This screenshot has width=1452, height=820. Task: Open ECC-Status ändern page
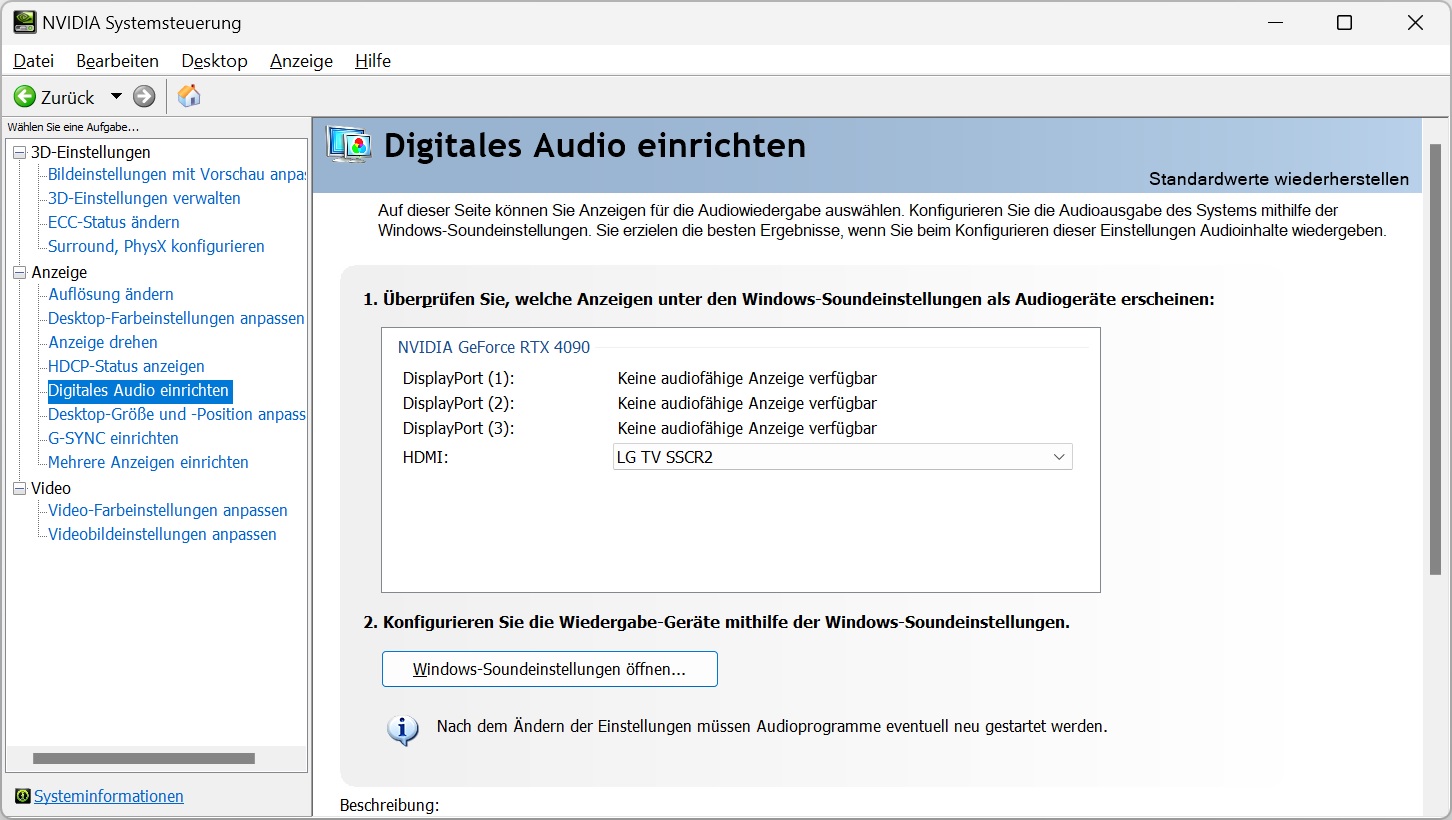click(114, 222)
